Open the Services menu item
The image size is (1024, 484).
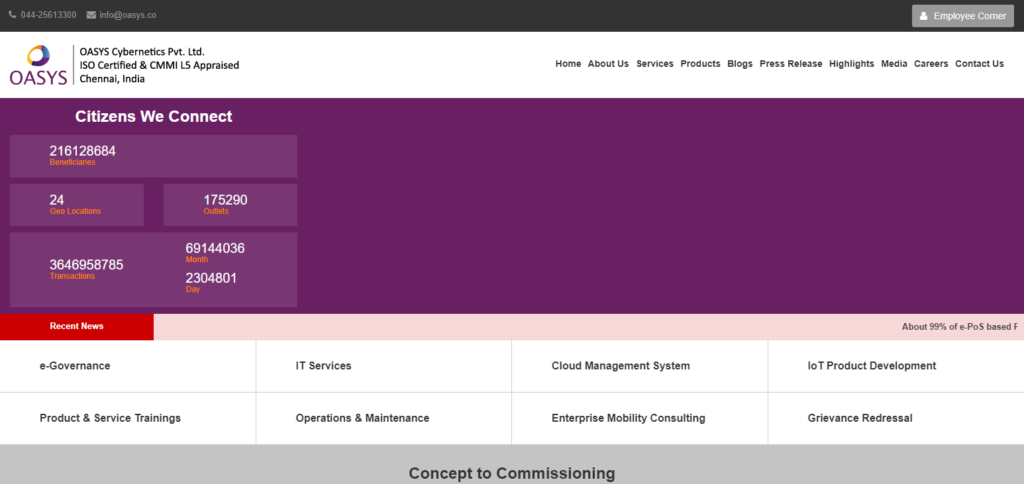(x=655, y=64)
